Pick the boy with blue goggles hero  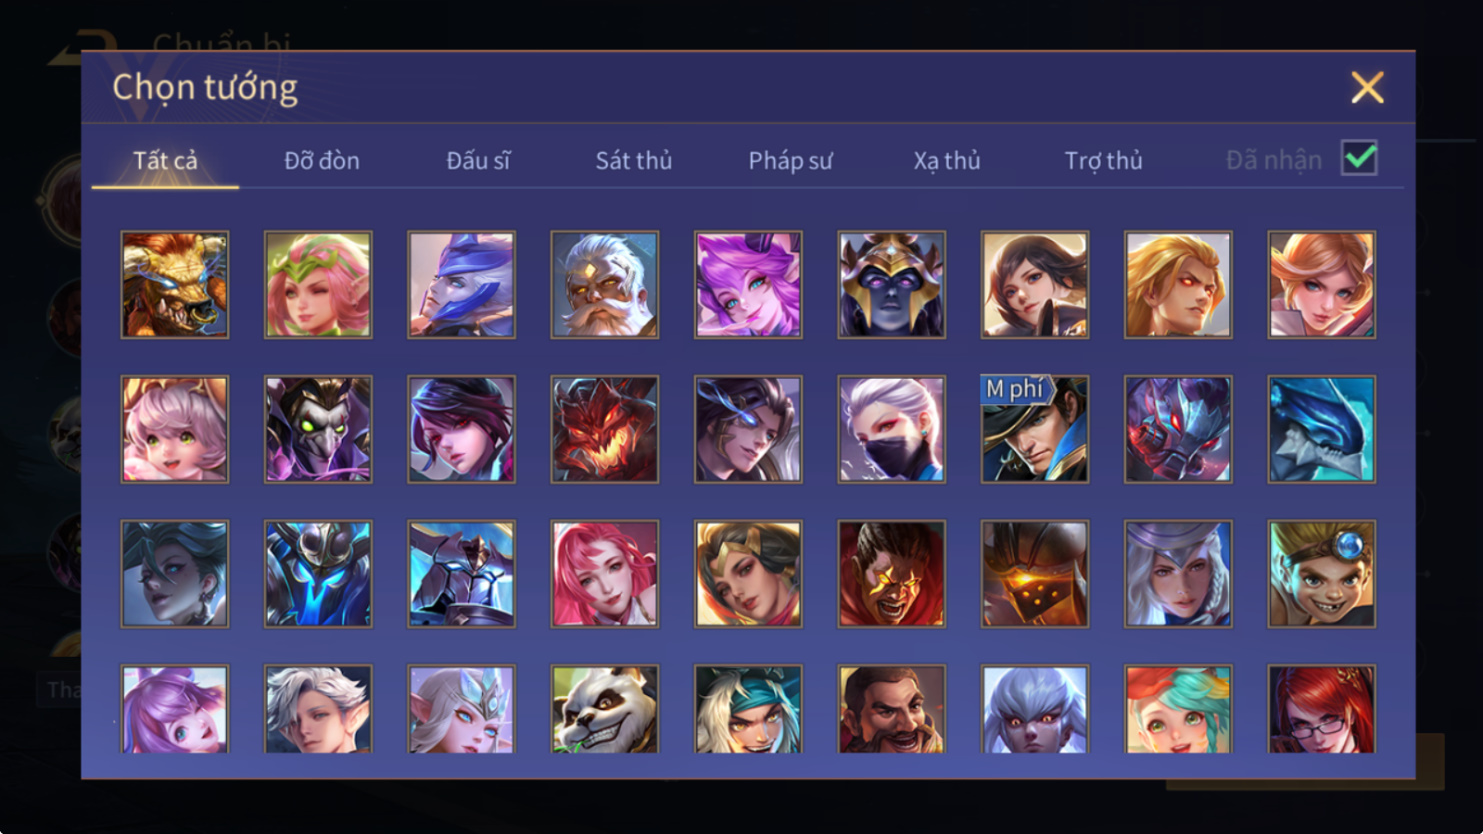[1322, 574]
